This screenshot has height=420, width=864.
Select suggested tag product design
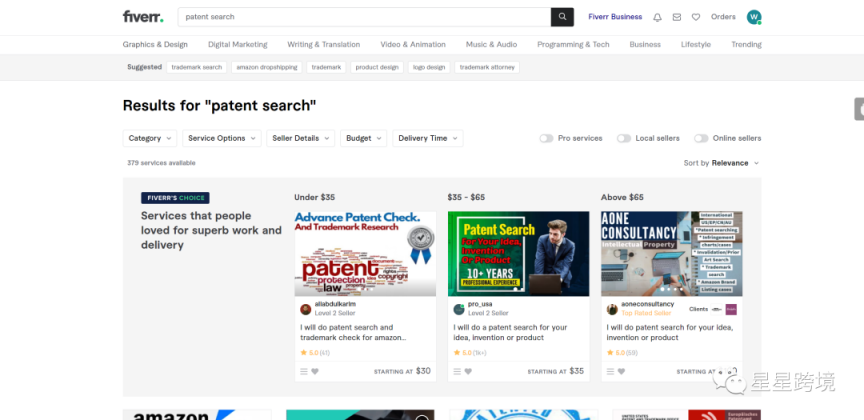(377, 67)
